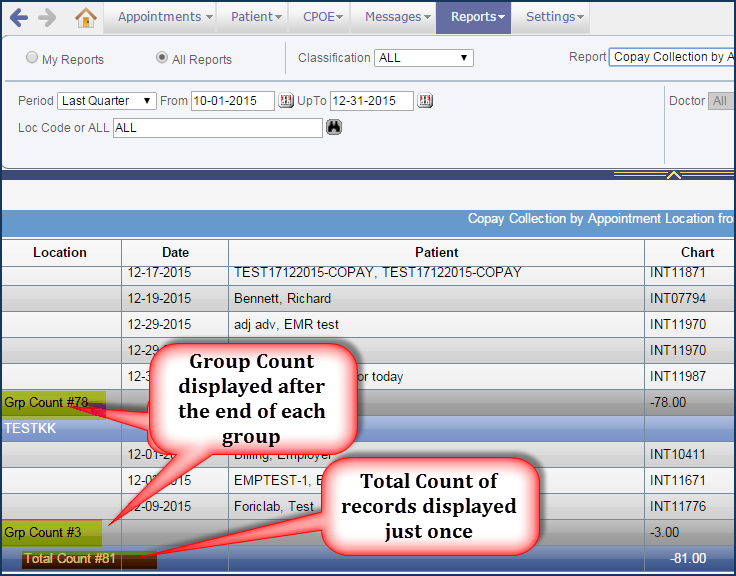The height and width of the screenshot is (576, 736).
Task: Click chart number INT11871
Action: 678,273
